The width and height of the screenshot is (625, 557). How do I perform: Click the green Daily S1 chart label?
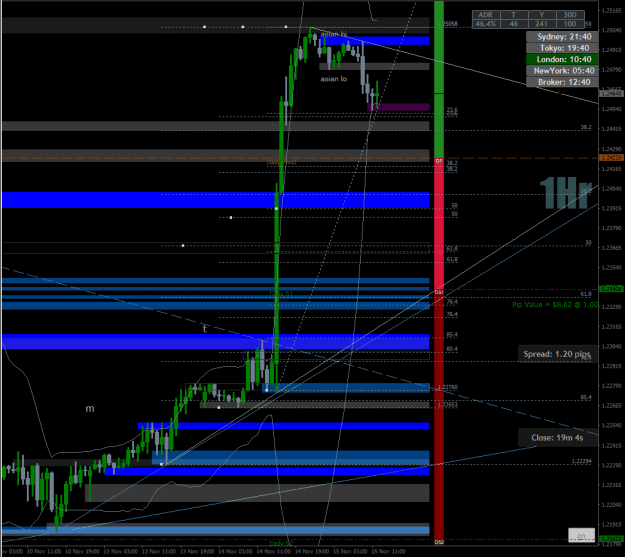pos(281,294)
